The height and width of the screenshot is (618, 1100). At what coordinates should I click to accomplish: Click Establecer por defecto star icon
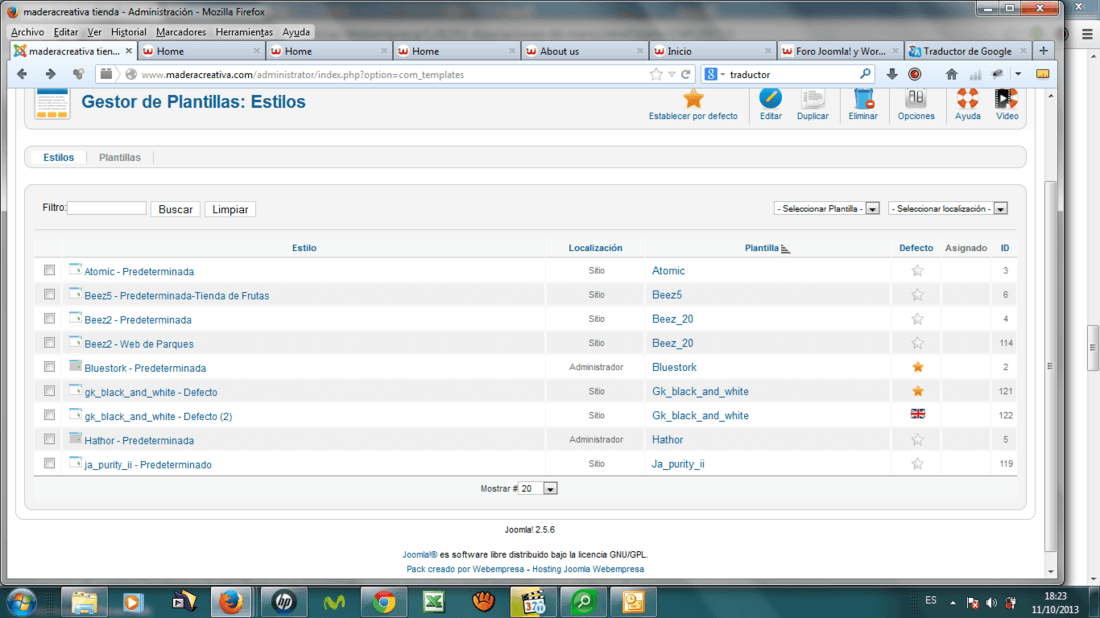pos(693,98)
